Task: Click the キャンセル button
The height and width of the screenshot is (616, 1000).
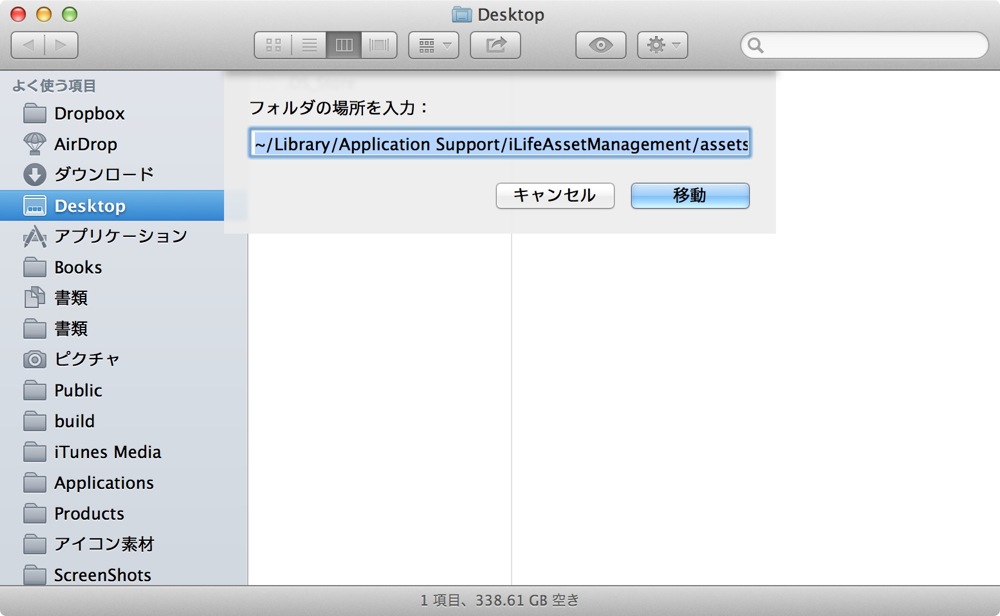Action: (555, 195)
